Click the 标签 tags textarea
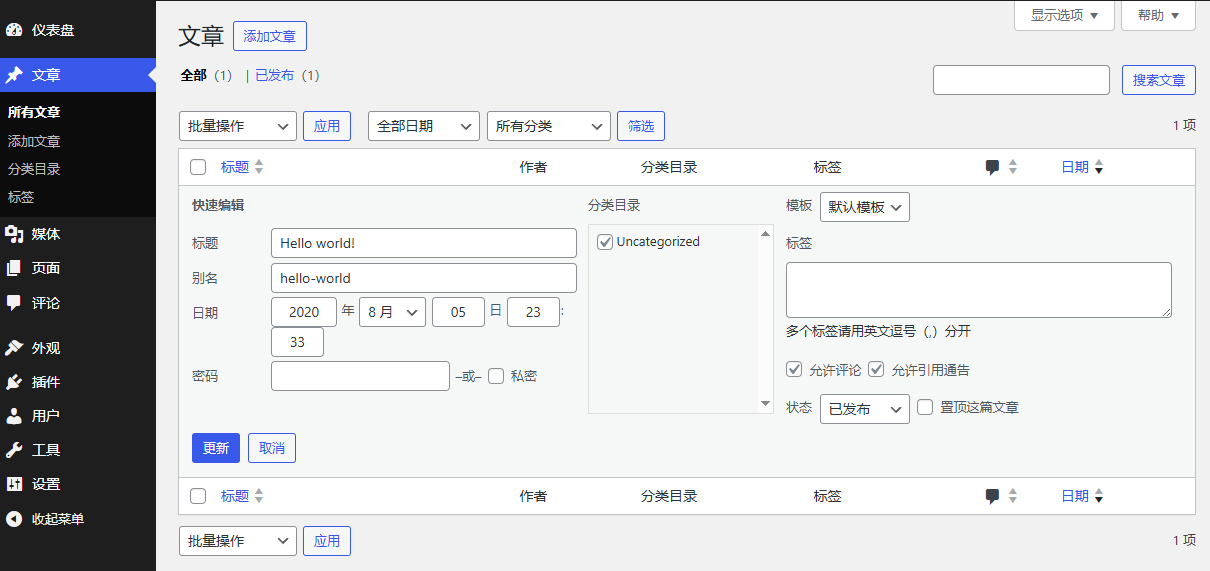The width and height of the screenshot is (1210, 571). 979,290
